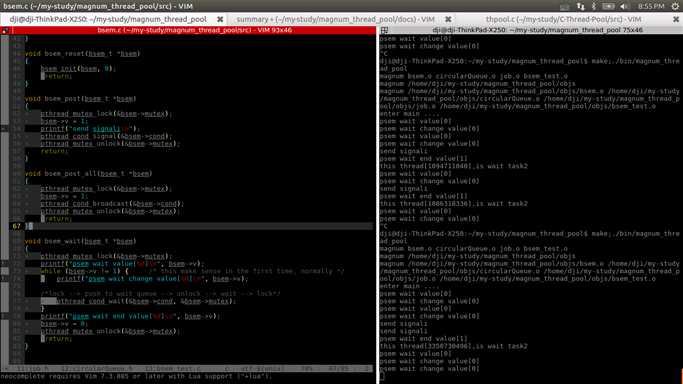Click the void bsem_wait function line
The height and width of the screenshot is (384, 683).
(81, 241)
